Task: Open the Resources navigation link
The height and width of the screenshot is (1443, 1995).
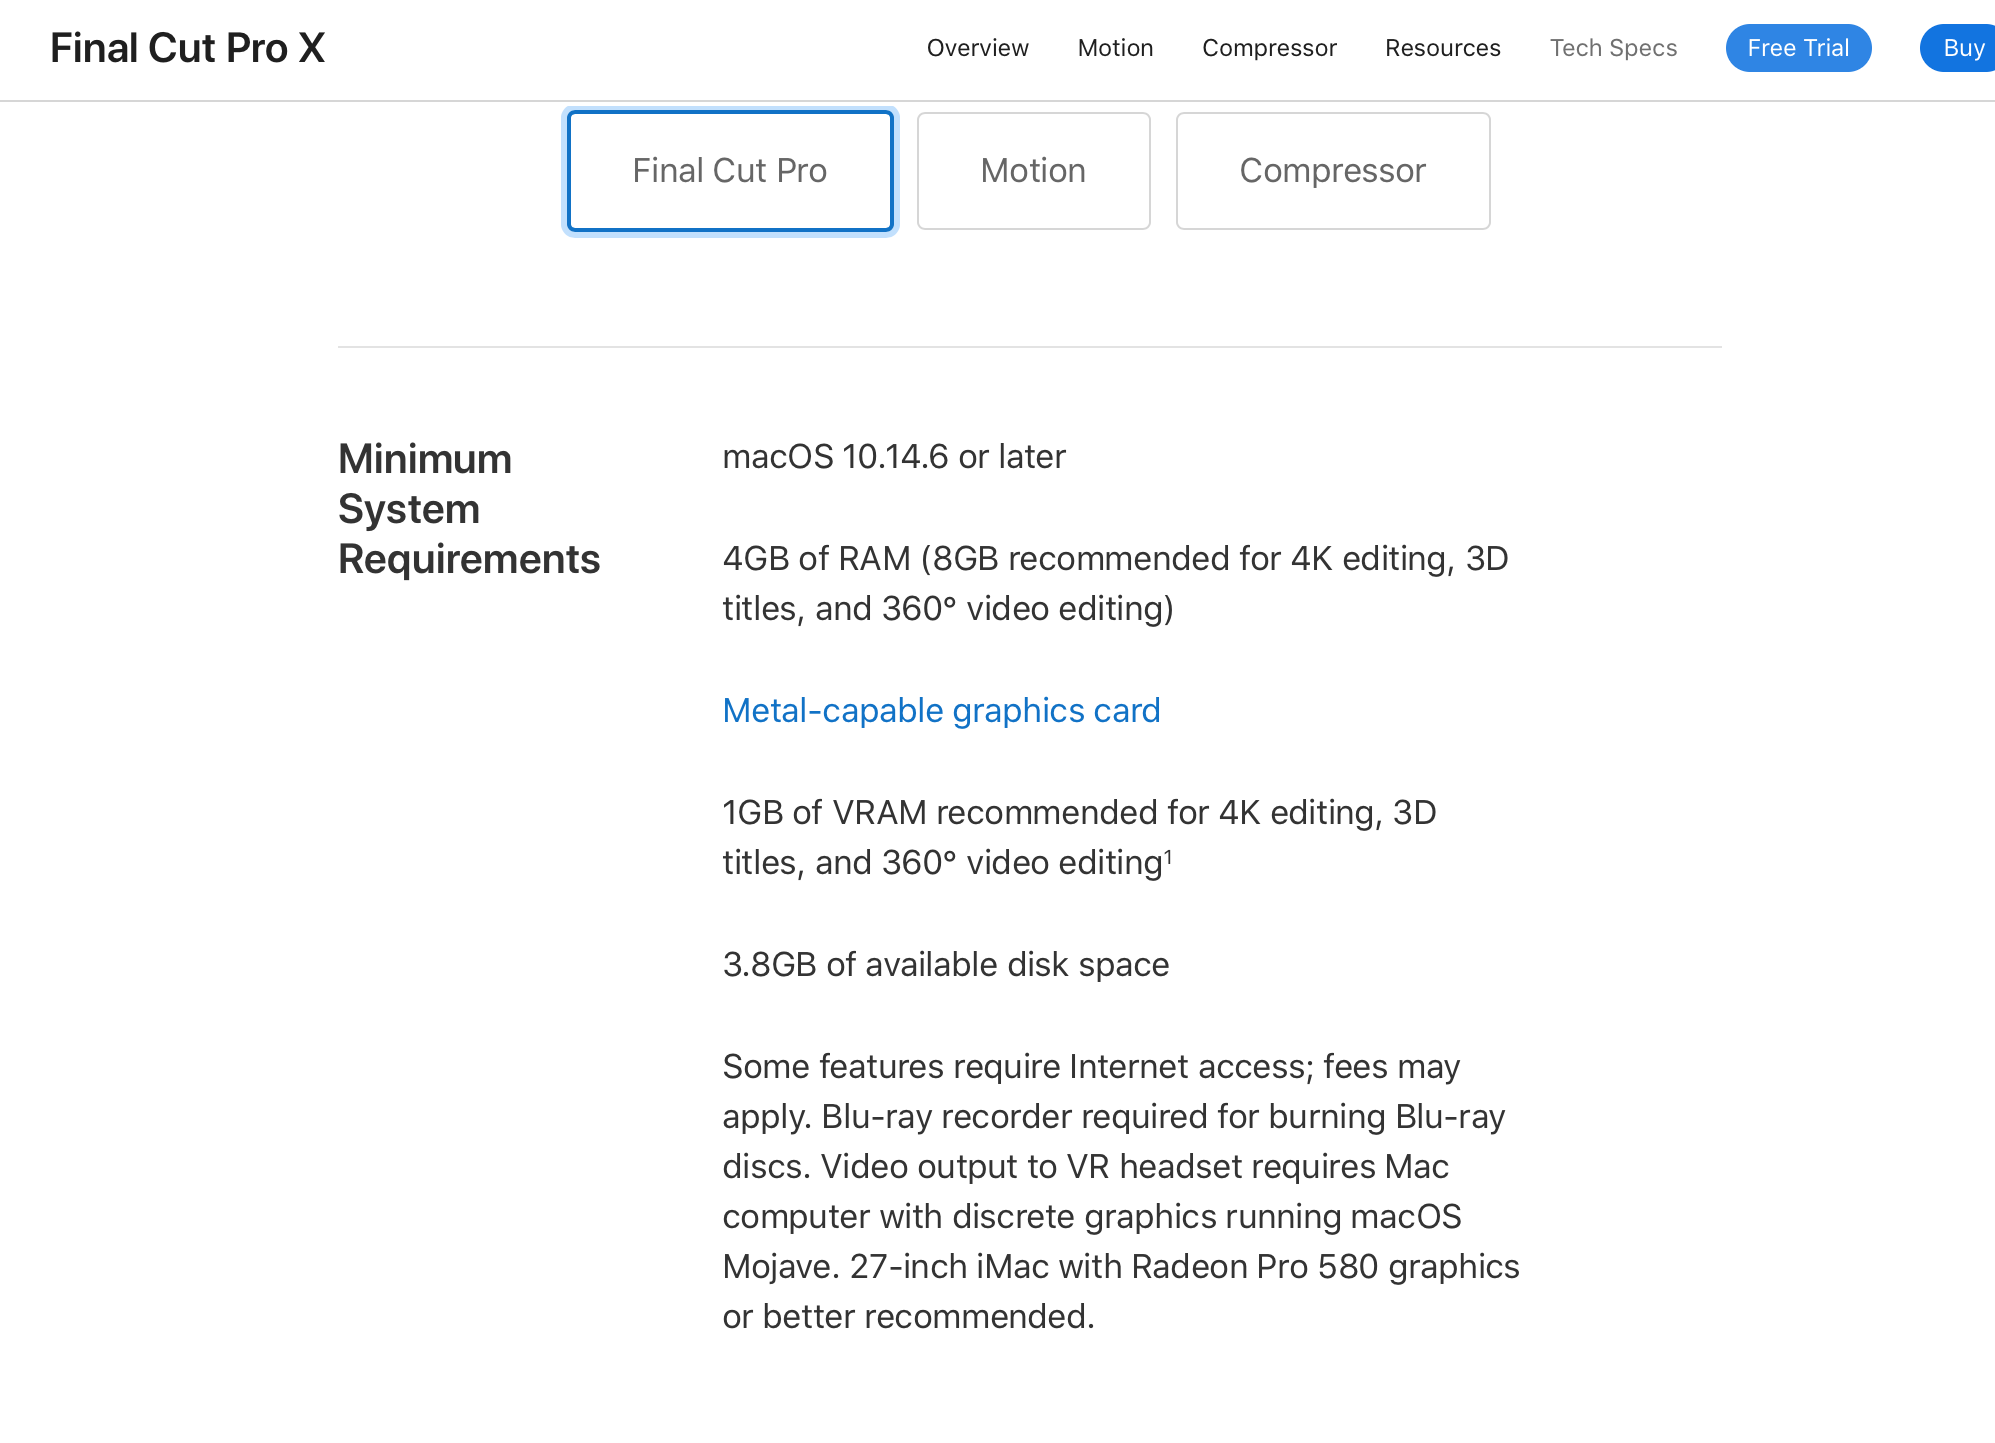Action: [x=1442, y=48]
